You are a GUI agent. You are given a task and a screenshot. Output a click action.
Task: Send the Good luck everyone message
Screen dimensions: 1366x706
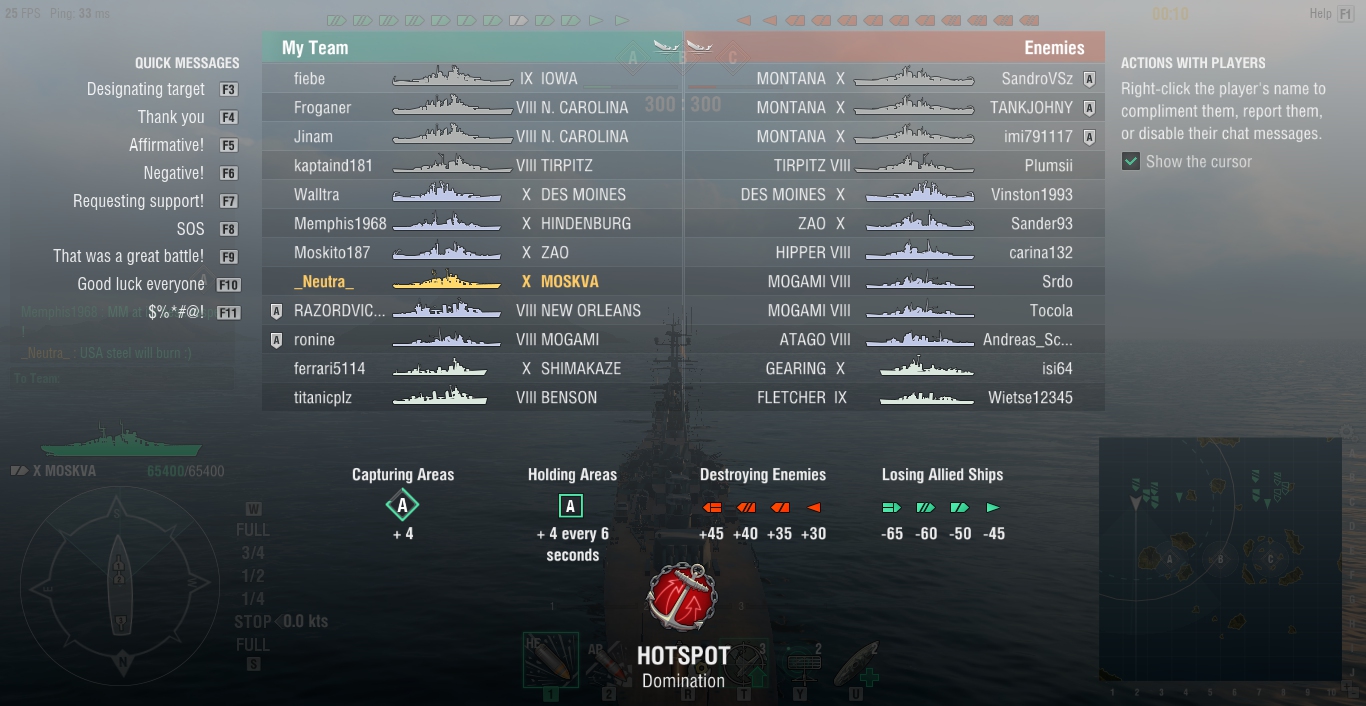point(141,284)
